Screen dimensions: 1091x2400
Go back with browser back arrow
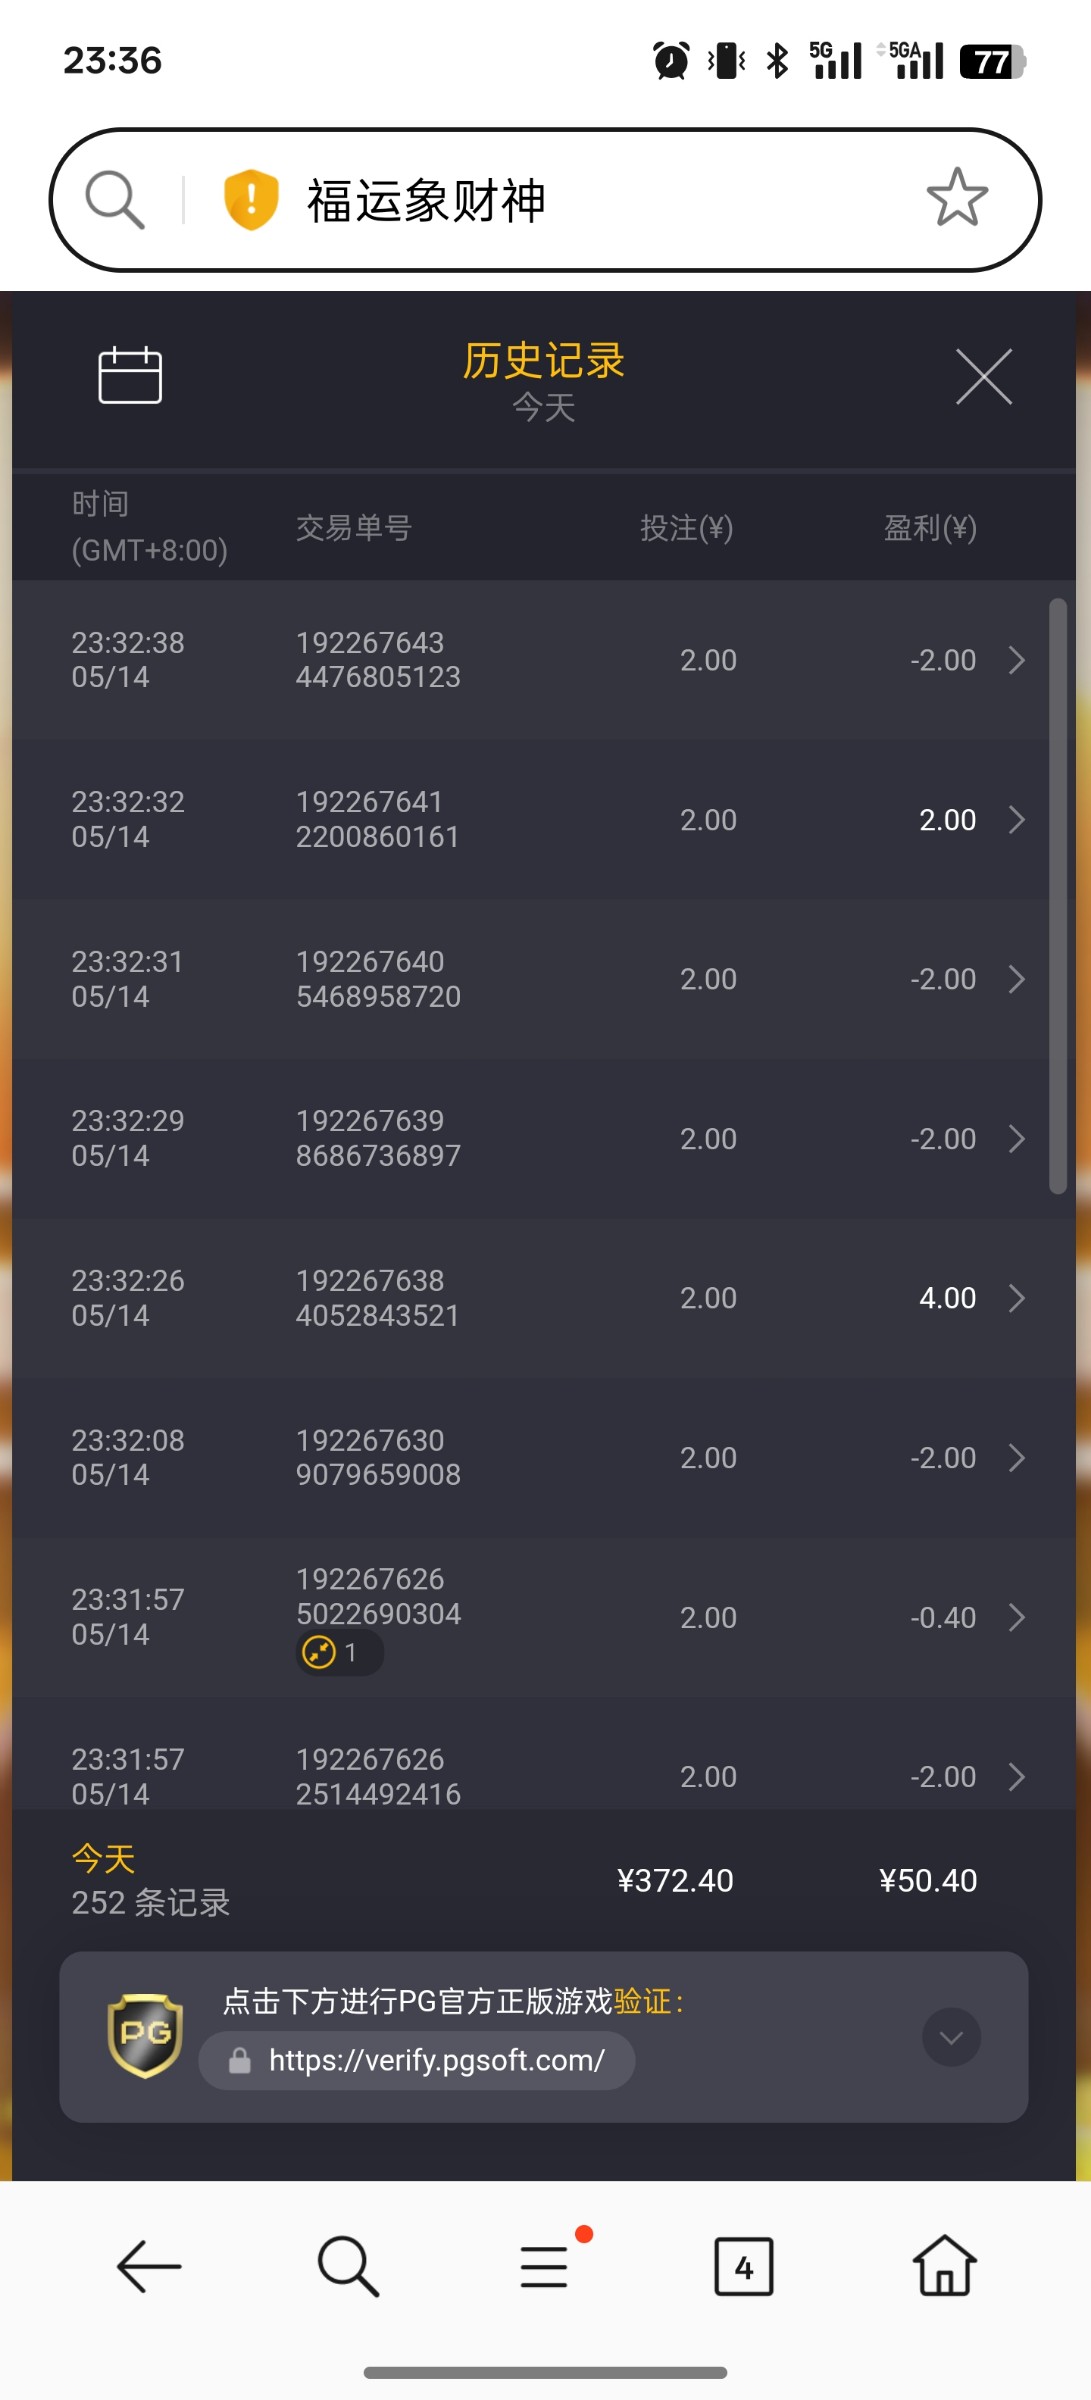(149, 2266)
